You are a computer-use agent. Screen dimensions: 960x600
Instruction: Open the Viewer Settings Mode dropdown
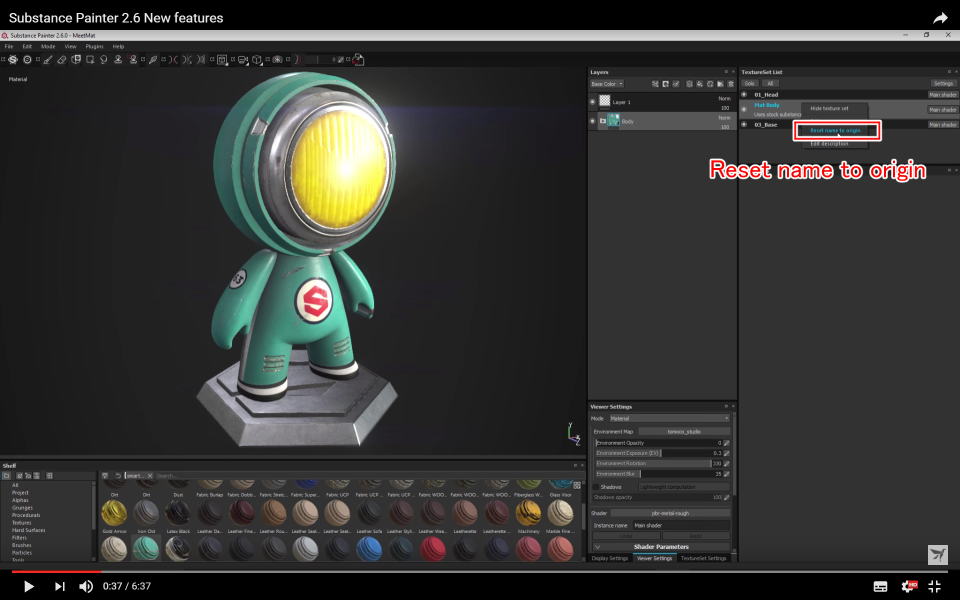coord(669,418)
